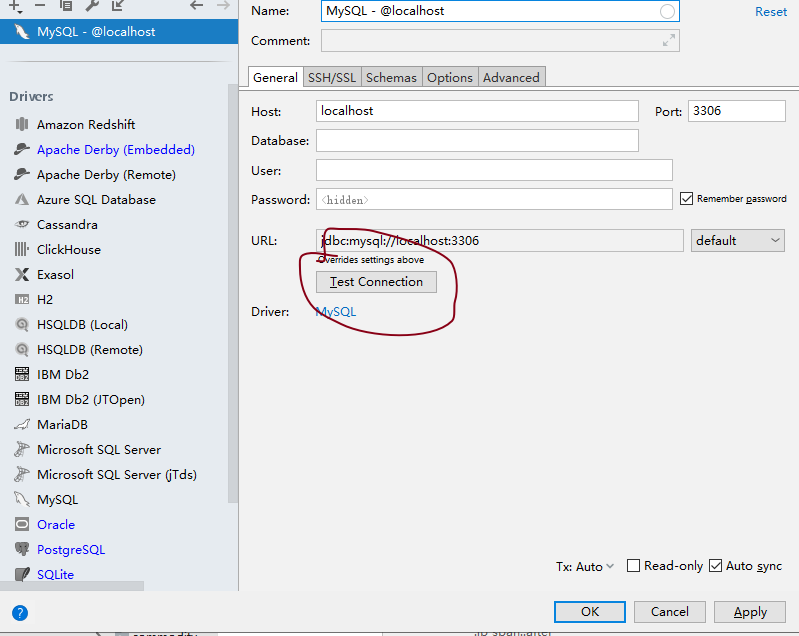Click the Host input field

[477, 111]
